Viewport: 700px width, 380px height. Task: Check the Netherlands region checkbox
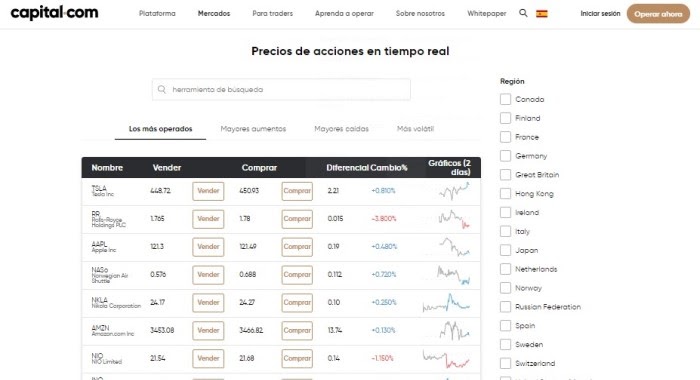[505, 269]
